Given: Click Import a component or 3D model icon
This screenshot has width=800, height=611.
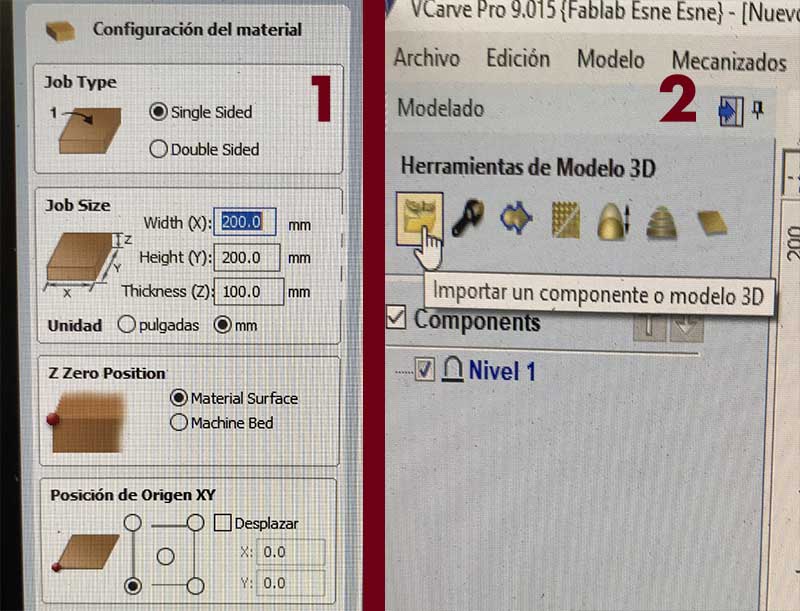Looking at the screenshot, I should point(419,219).
